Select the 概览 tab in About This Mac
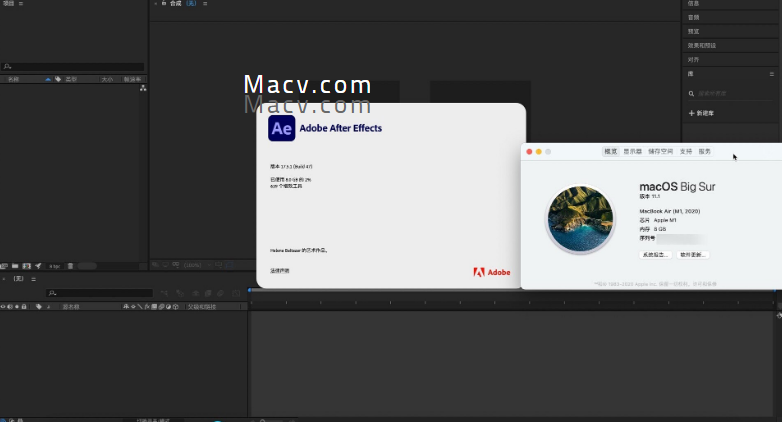This screenshot has height=422, width=782. click(x=611, y=152)
